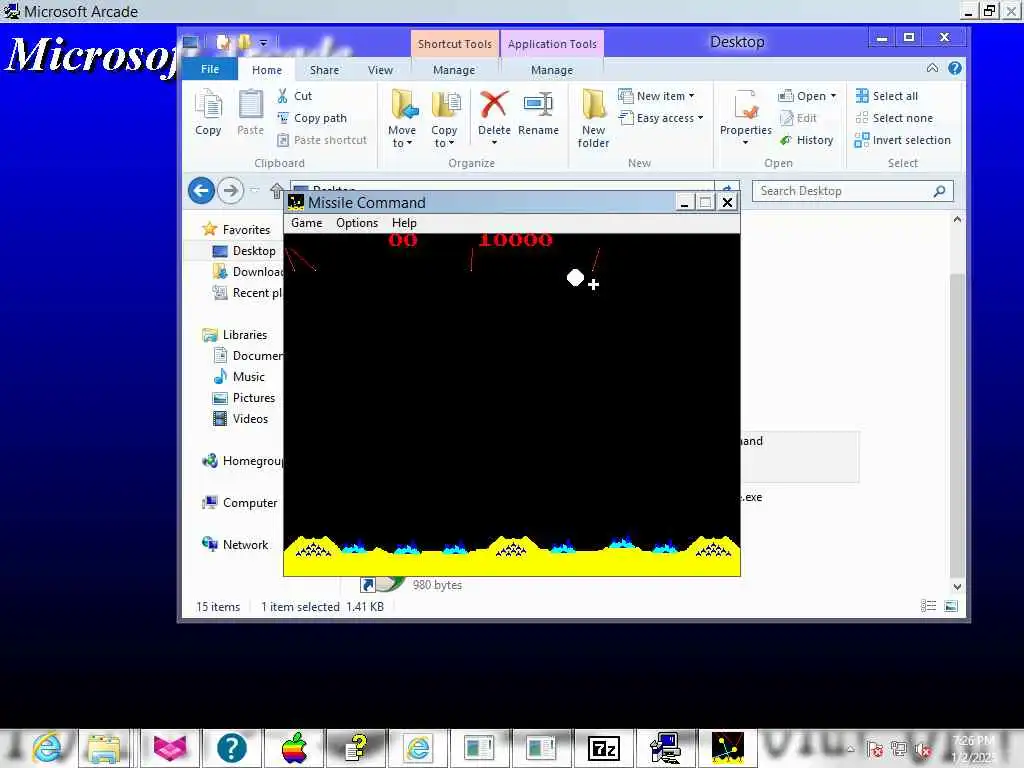The height and width of the screenshot is (768, 1024).
Task: Open Internet Explorer from the taskbar
Action: point(47,748)
